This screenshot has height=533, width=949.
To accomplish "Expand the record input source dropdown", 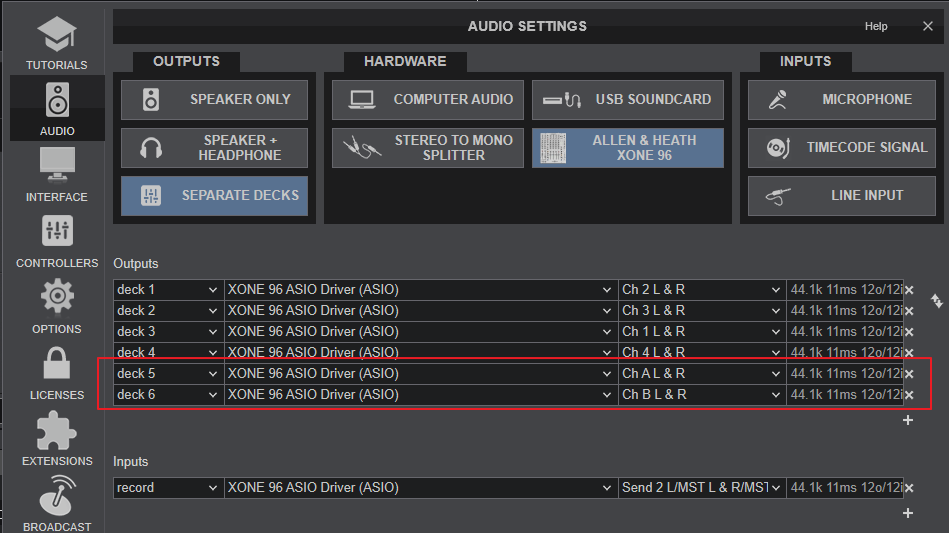I will 167,488.
